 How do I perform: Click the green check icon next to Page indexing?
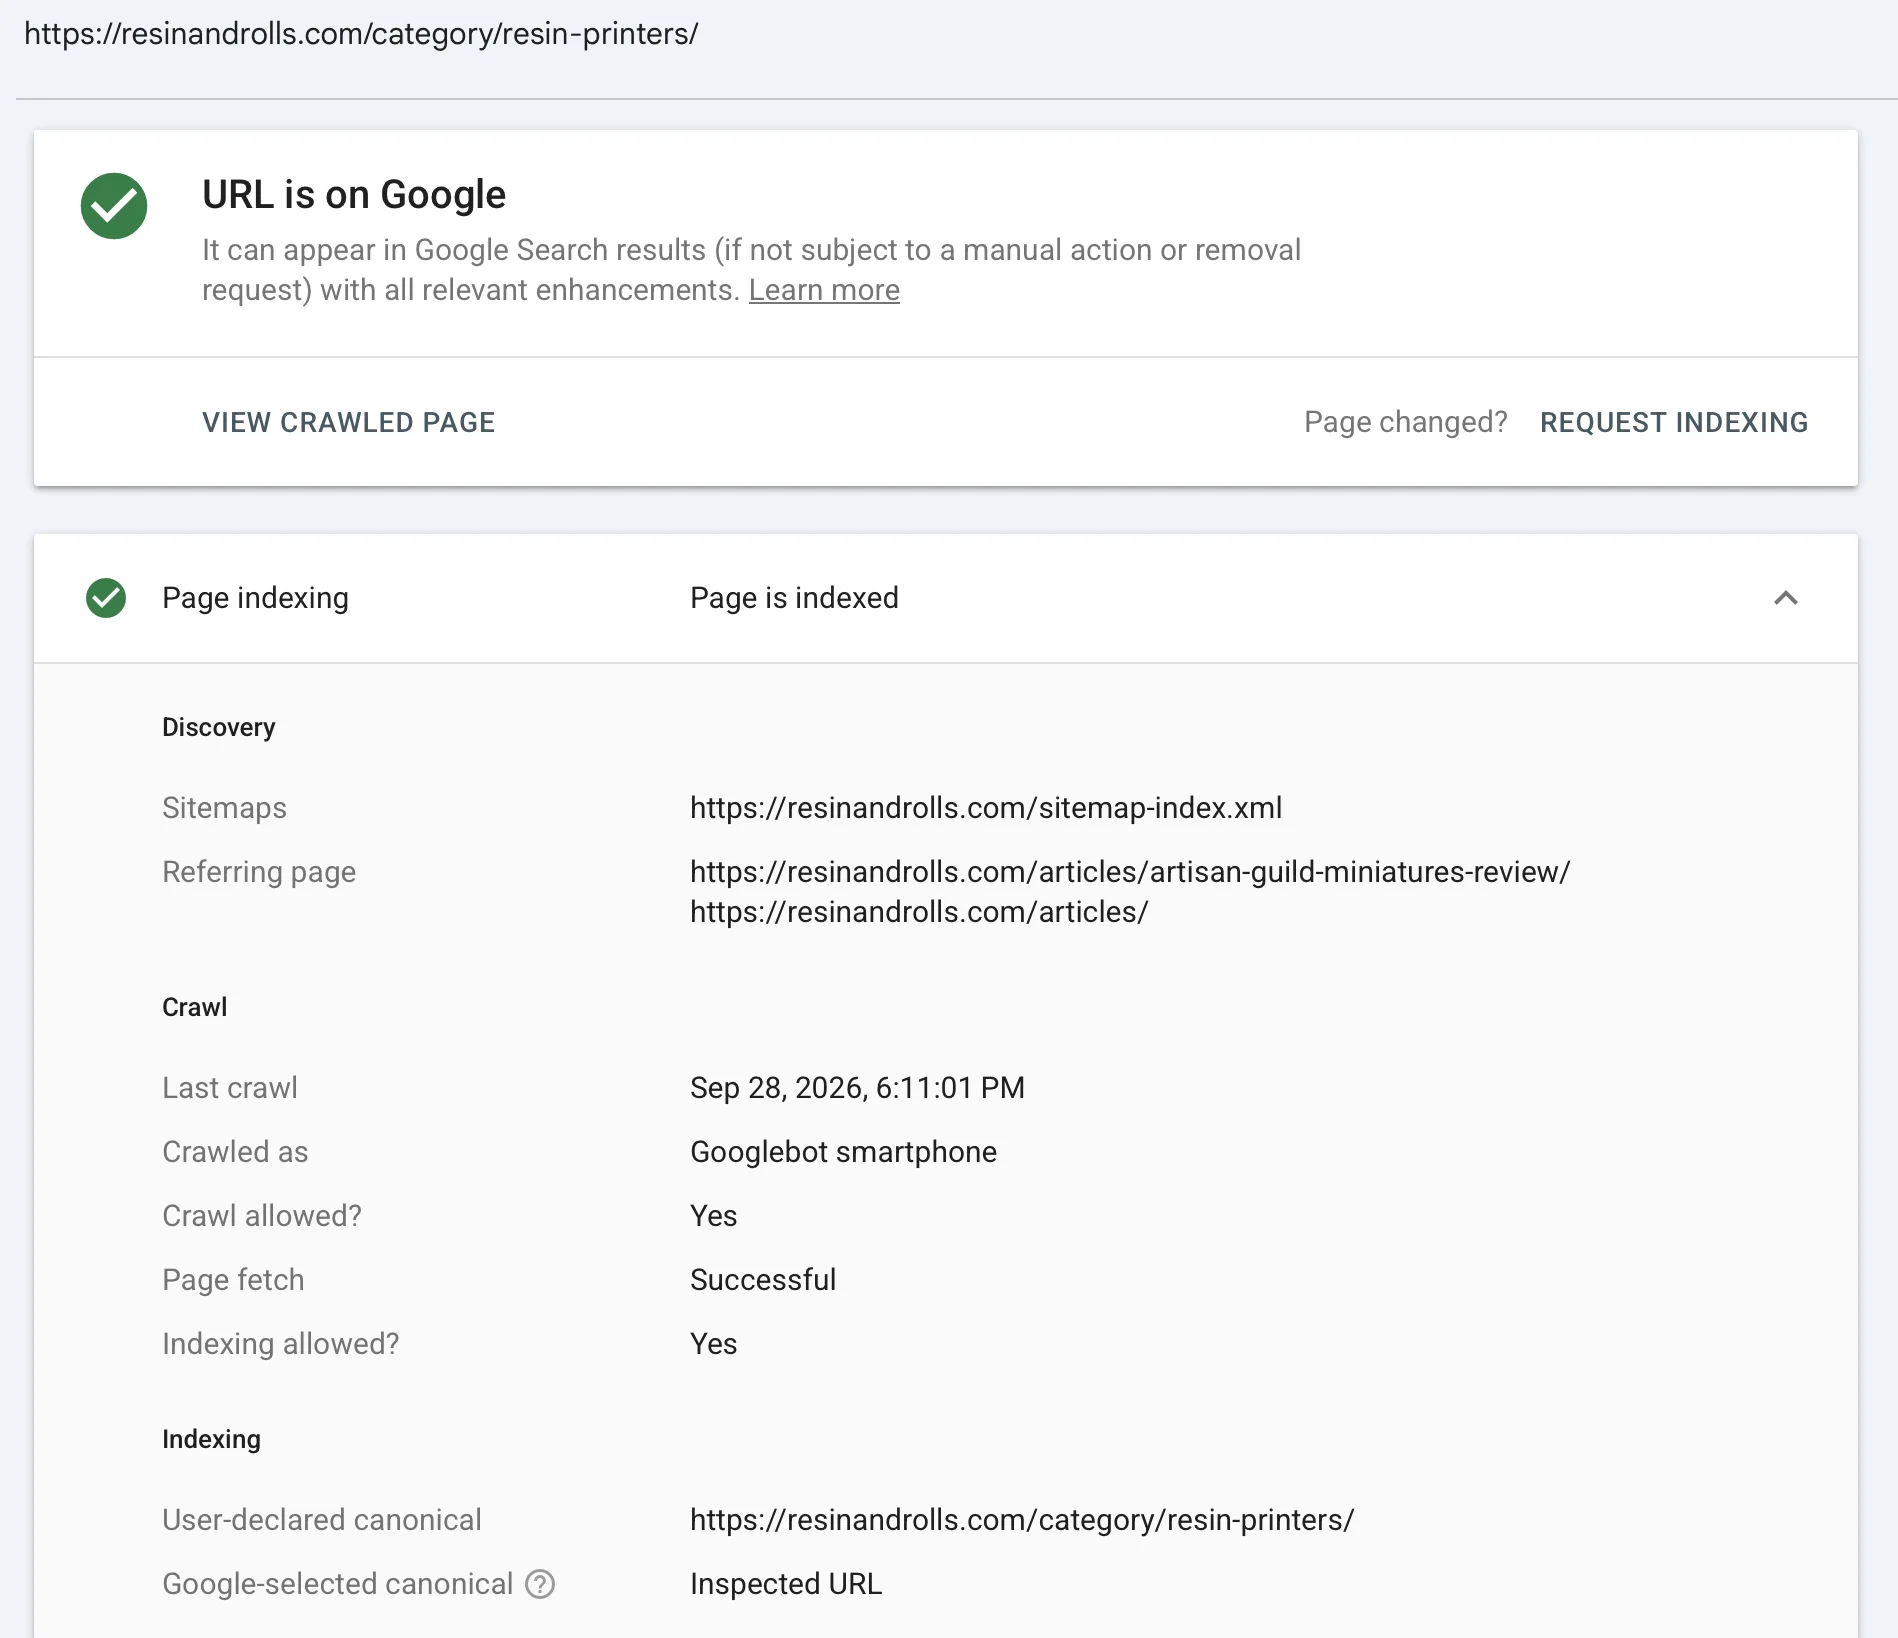106,598
